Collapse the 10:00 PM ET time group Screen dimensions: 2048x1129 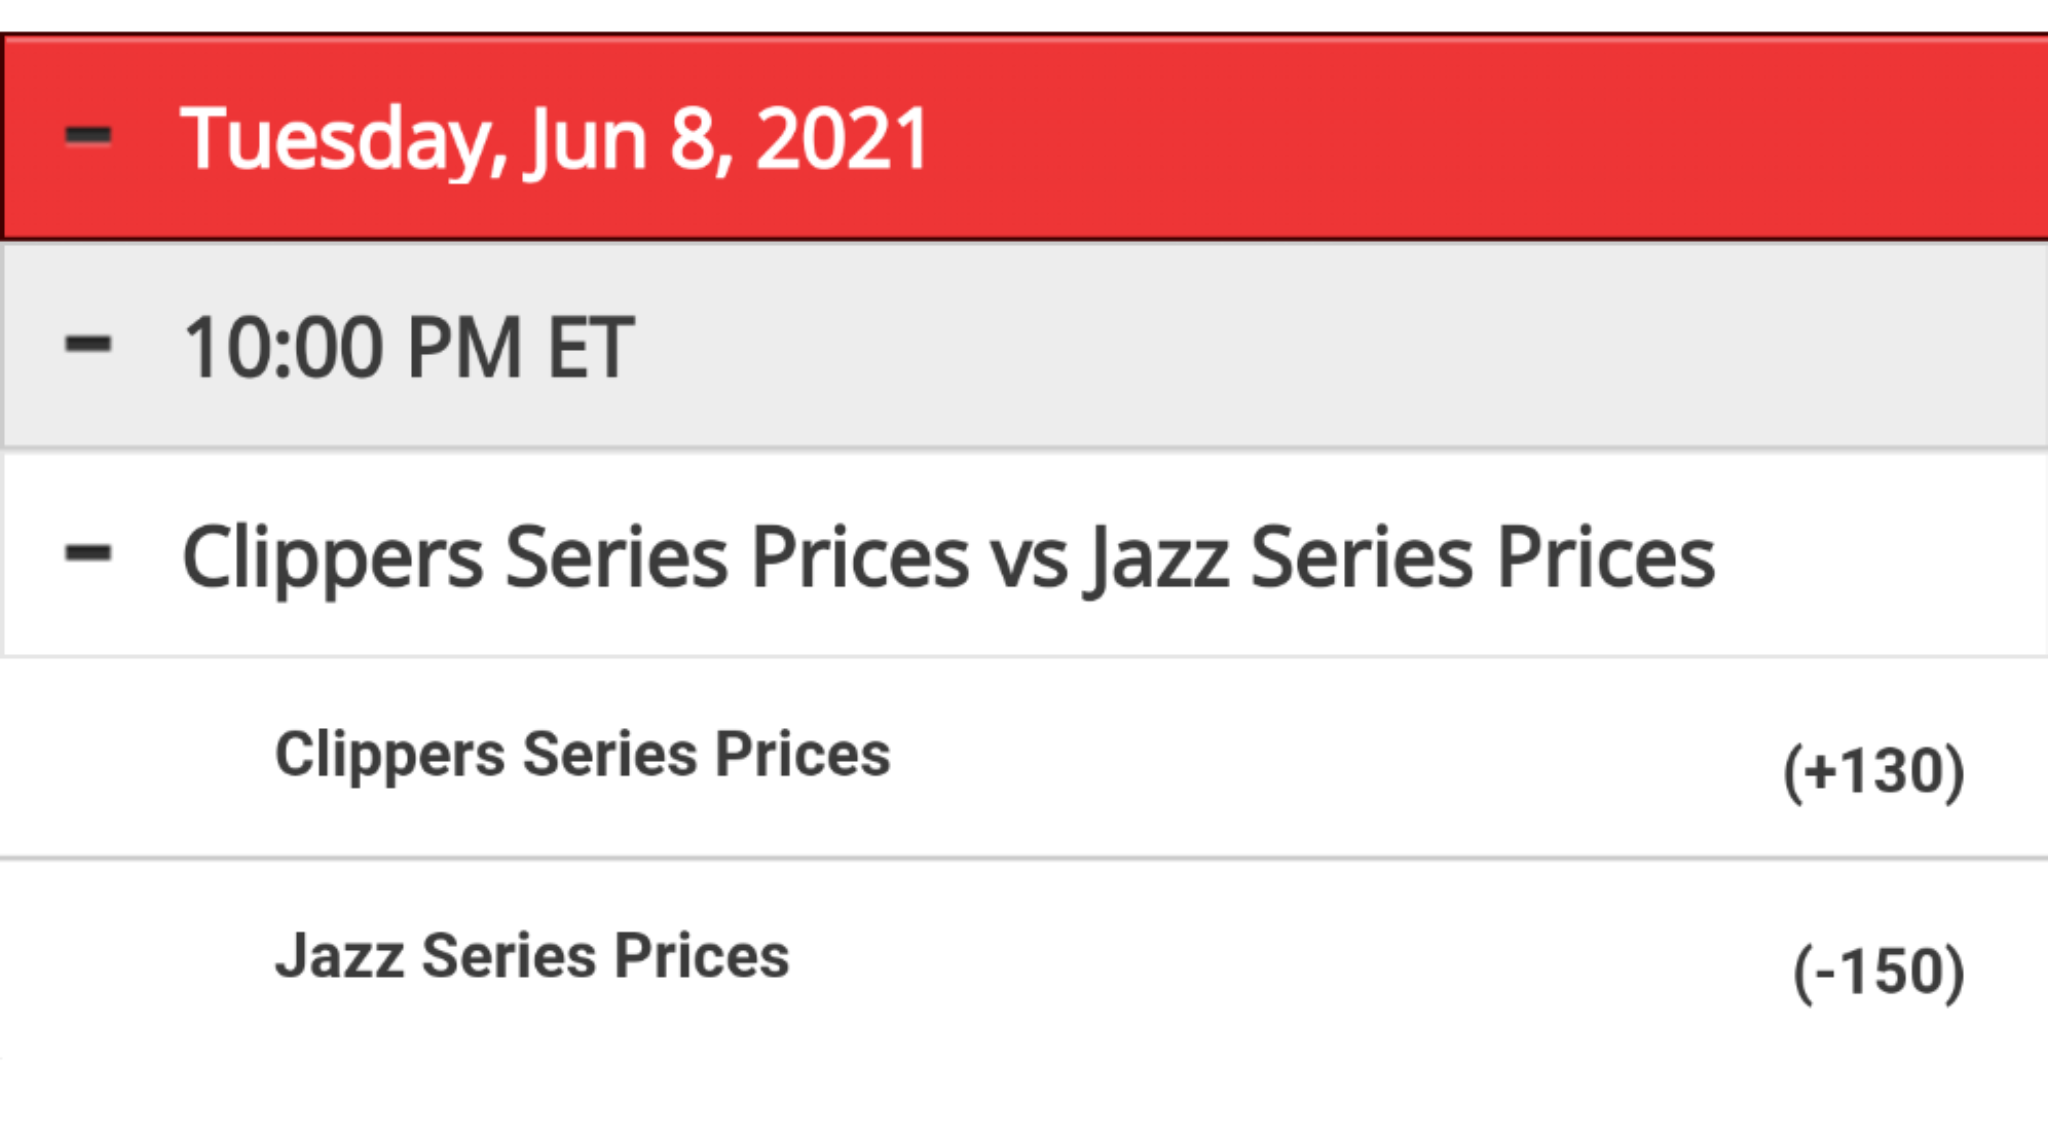coord(88,345)
